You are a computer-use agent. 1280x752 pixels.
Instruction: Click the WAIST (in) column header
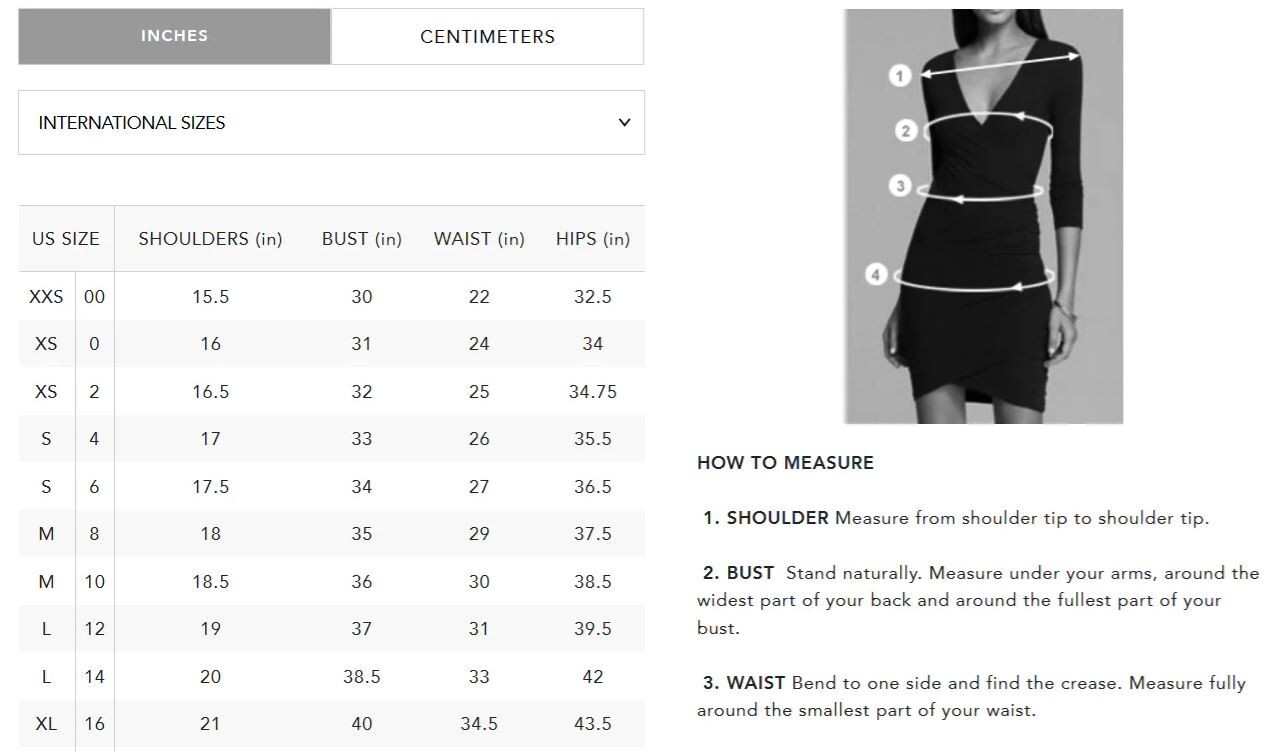pyautogui.click(x=479, y=239)
